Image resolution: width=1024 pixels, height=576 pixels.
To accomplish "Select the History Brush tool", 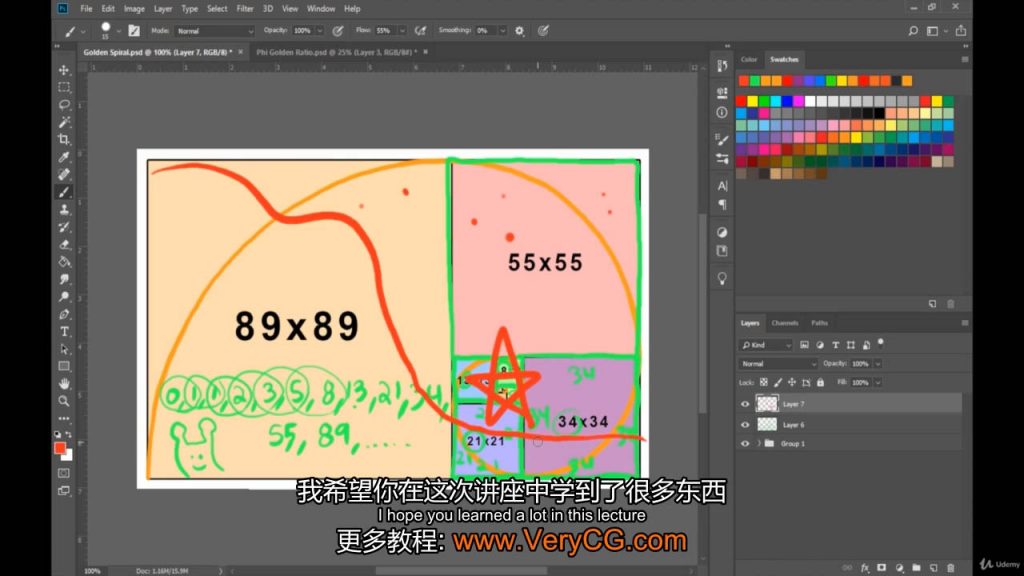I will point(64,227).
